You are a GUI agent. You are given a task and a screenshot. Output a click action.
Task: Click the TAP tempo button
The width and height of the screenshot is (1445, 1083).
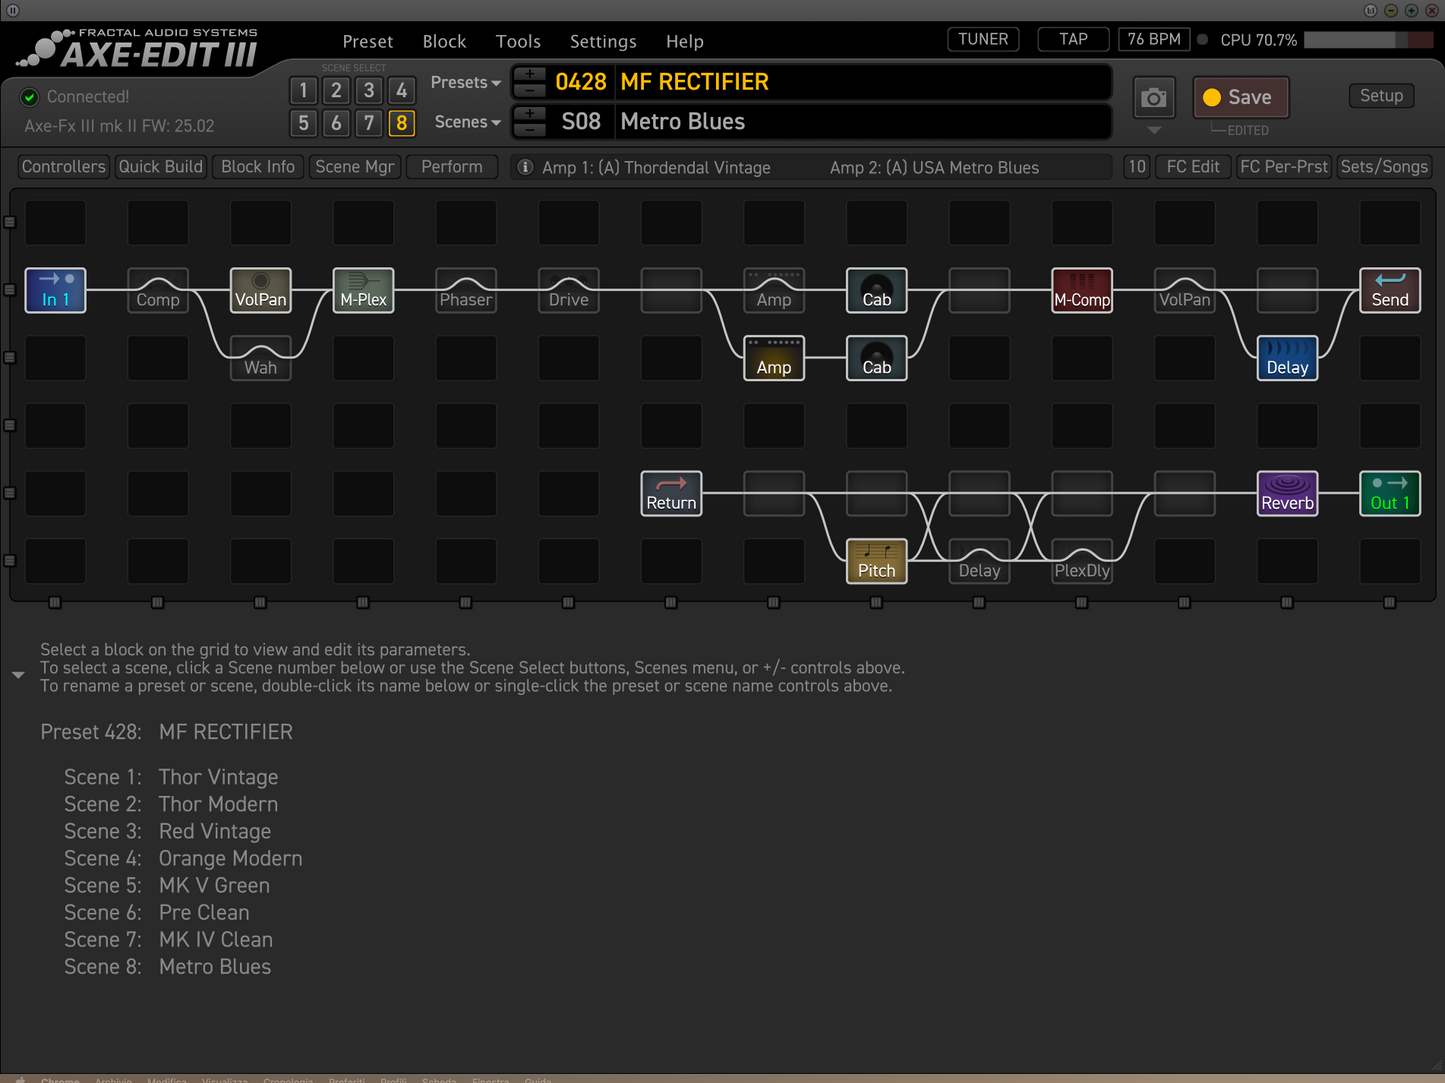click(x=1073, y=39)
